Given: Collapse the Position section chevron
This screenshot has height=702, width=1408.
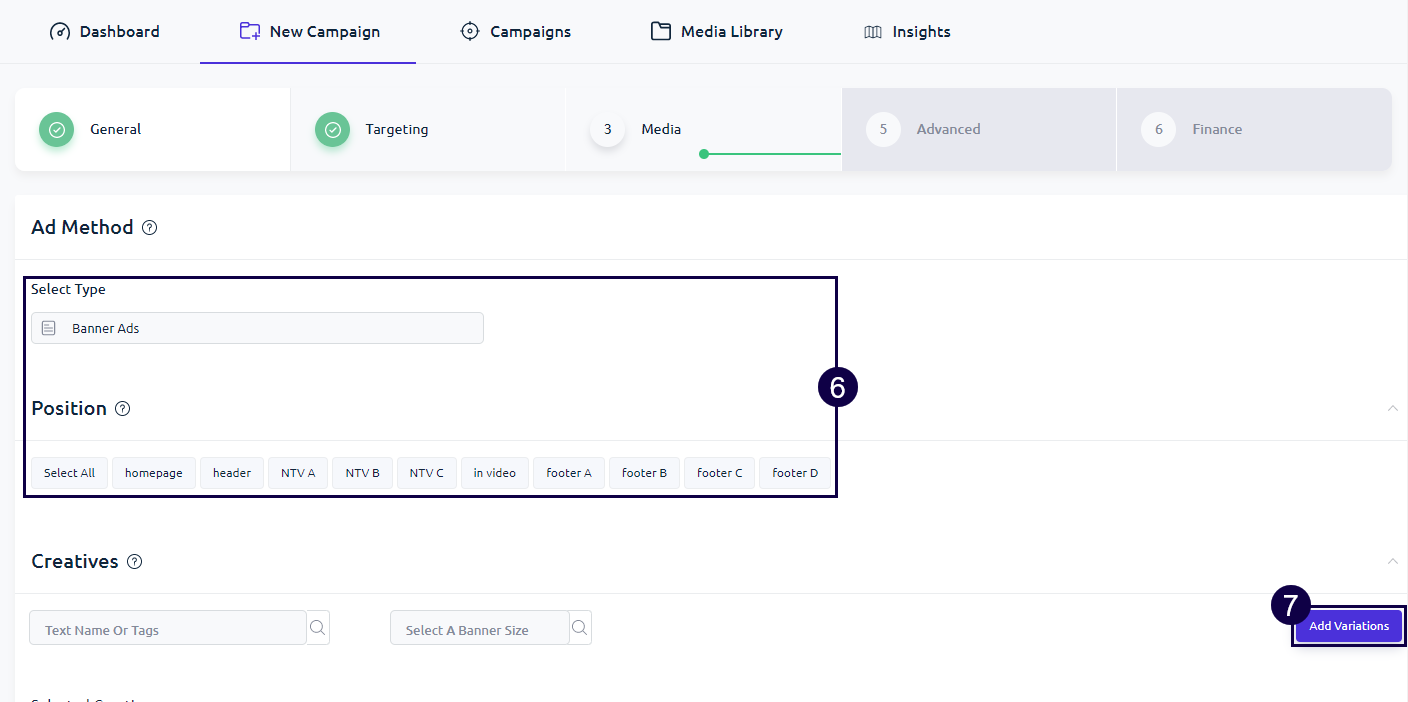Looking at the screenshot, I should tap(1392, 408).
